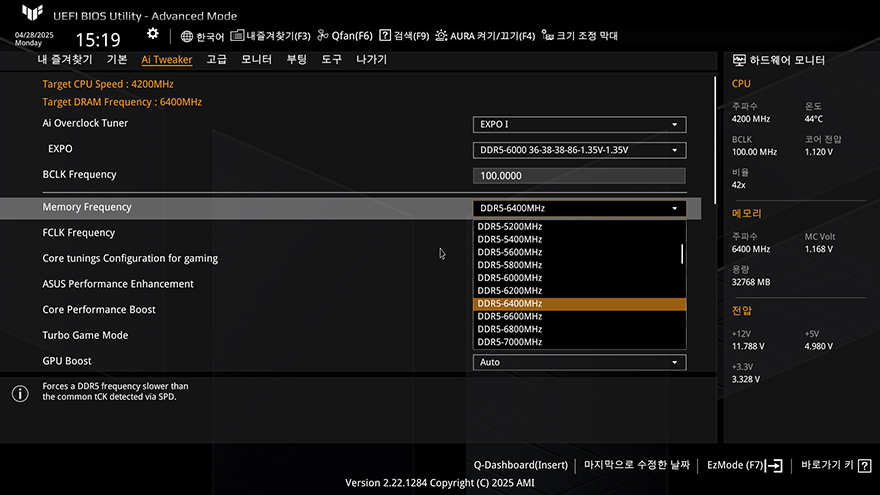Open the 나가기 tab
The image size is (880, 495).
pyautogui.click(x=372, y=59)
